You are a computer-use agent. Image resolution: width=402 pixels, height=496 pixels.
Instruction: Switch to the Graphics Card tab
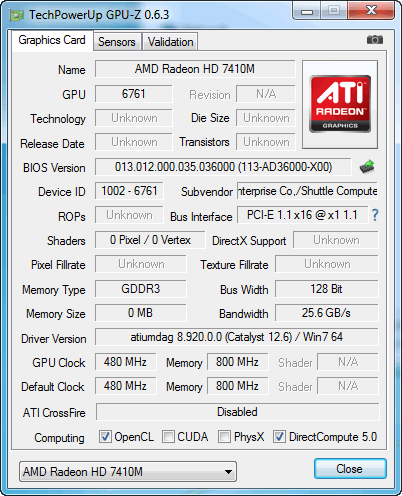pos(52,40)
